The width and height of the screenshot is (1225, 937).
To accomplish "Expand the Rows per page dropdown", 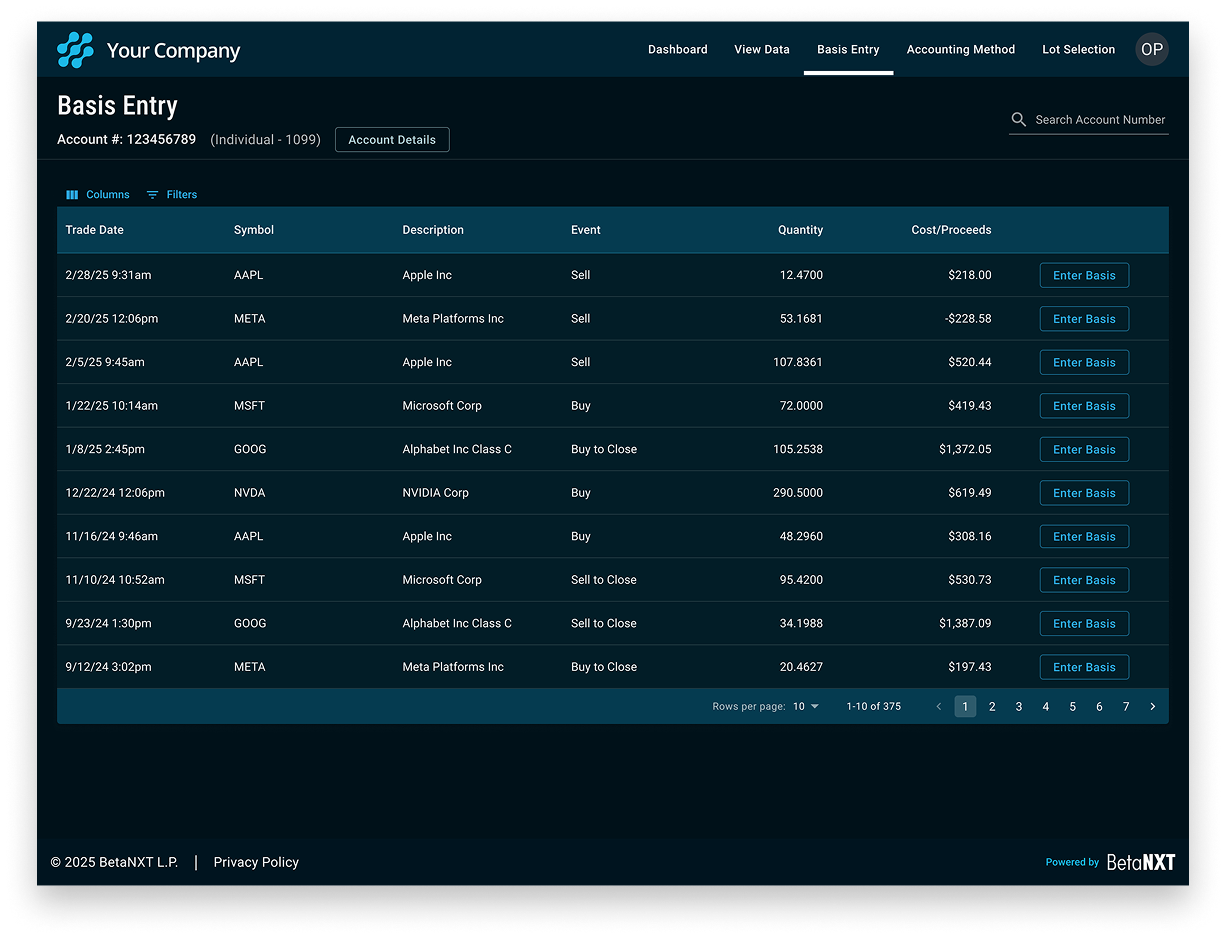I will coord(806,707).
